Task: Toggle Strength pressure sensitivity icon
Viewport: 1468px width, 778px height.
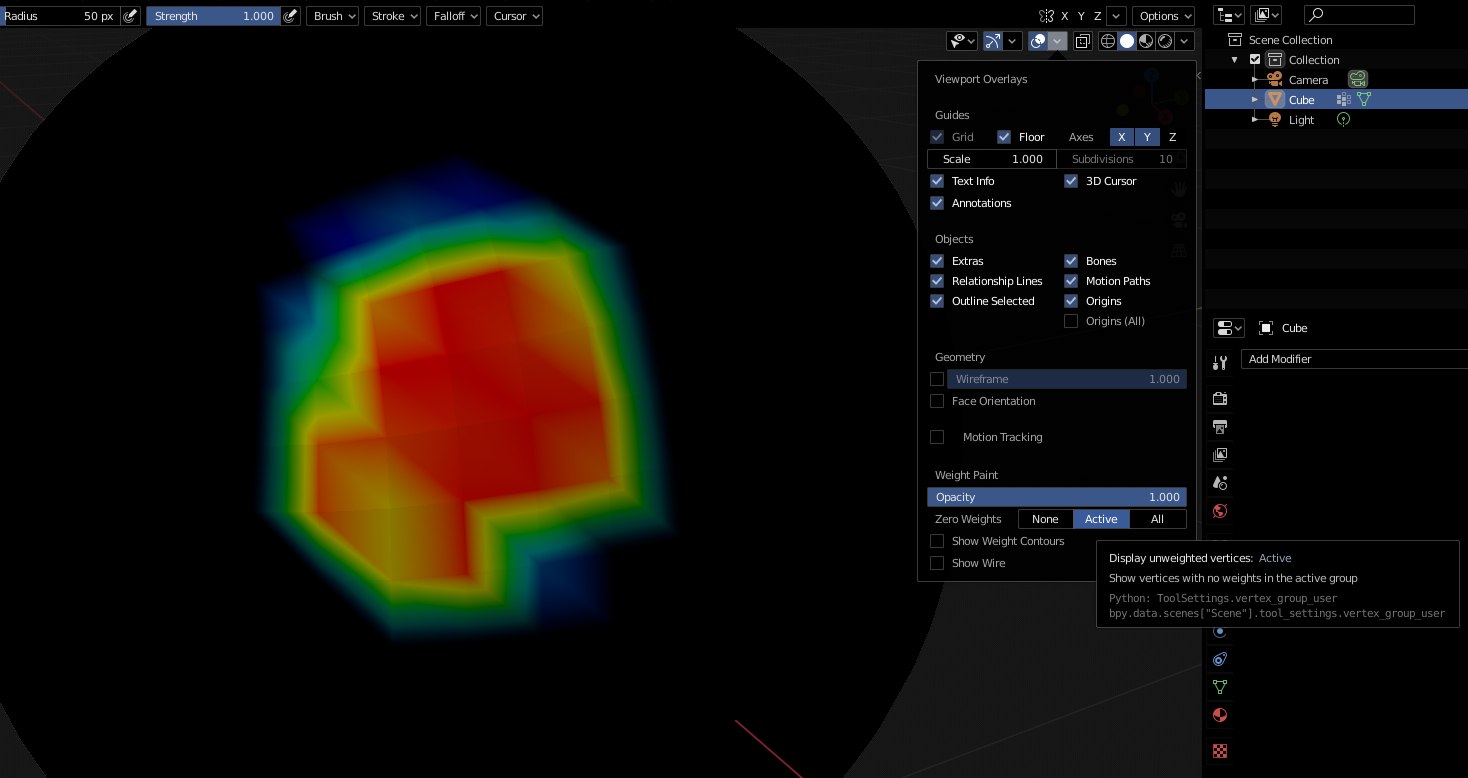Action: (290, 16)
